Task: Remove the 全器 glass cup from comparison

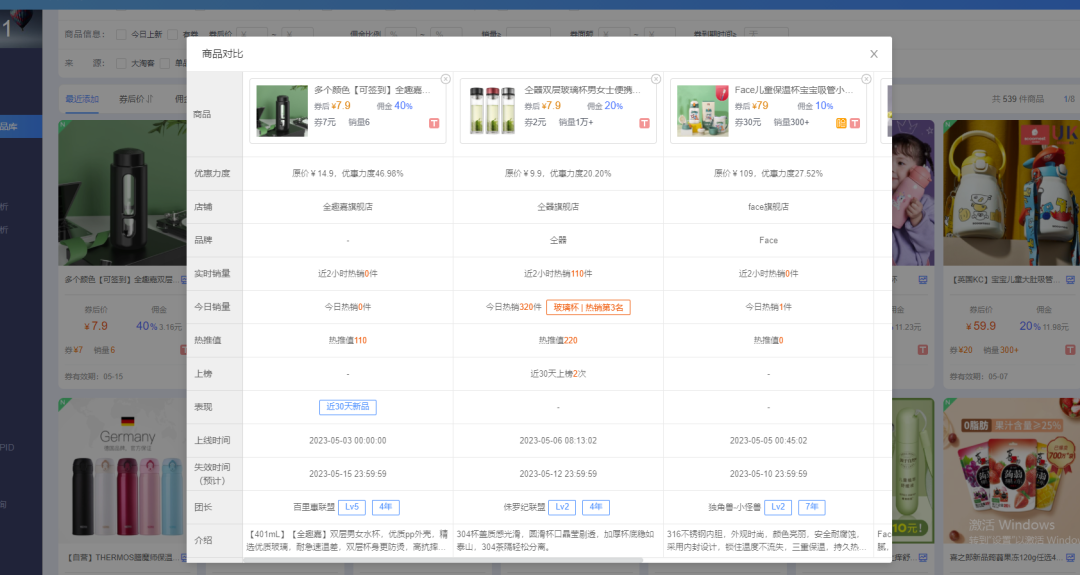Action: (x=656, y=79)
